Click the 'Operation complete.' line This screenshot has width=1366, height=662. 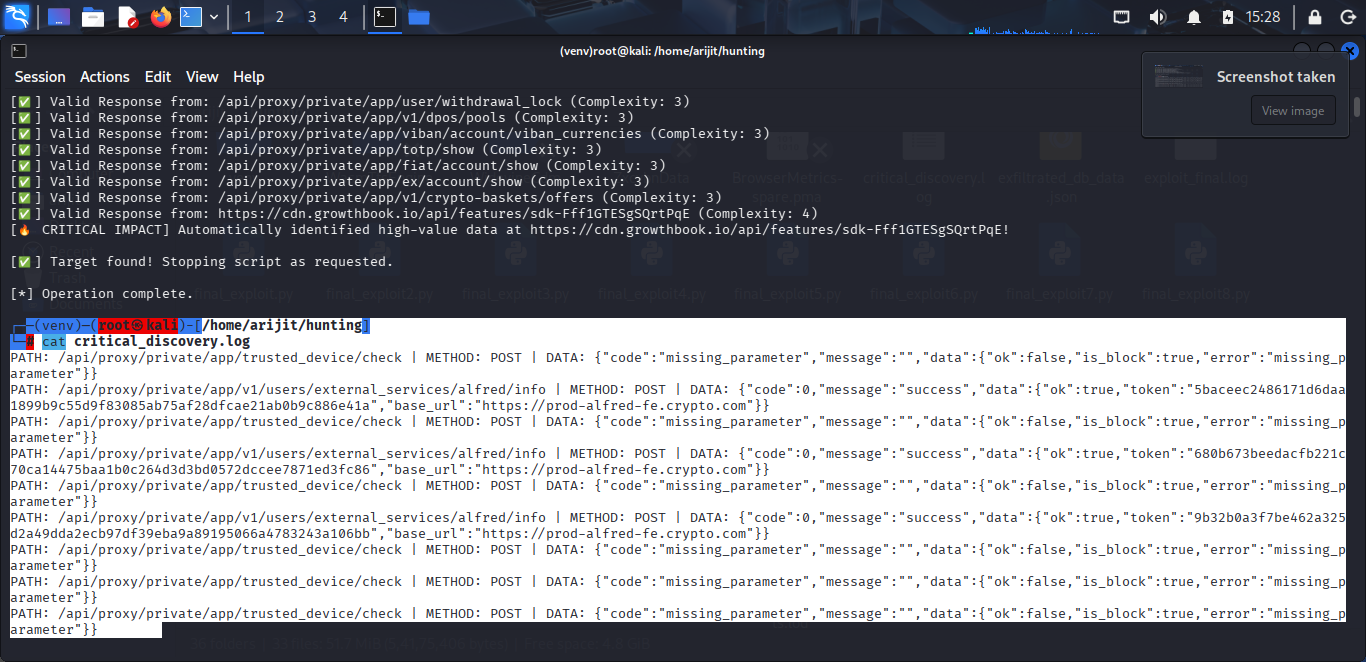pyautogui.click(x=102, y=293)
